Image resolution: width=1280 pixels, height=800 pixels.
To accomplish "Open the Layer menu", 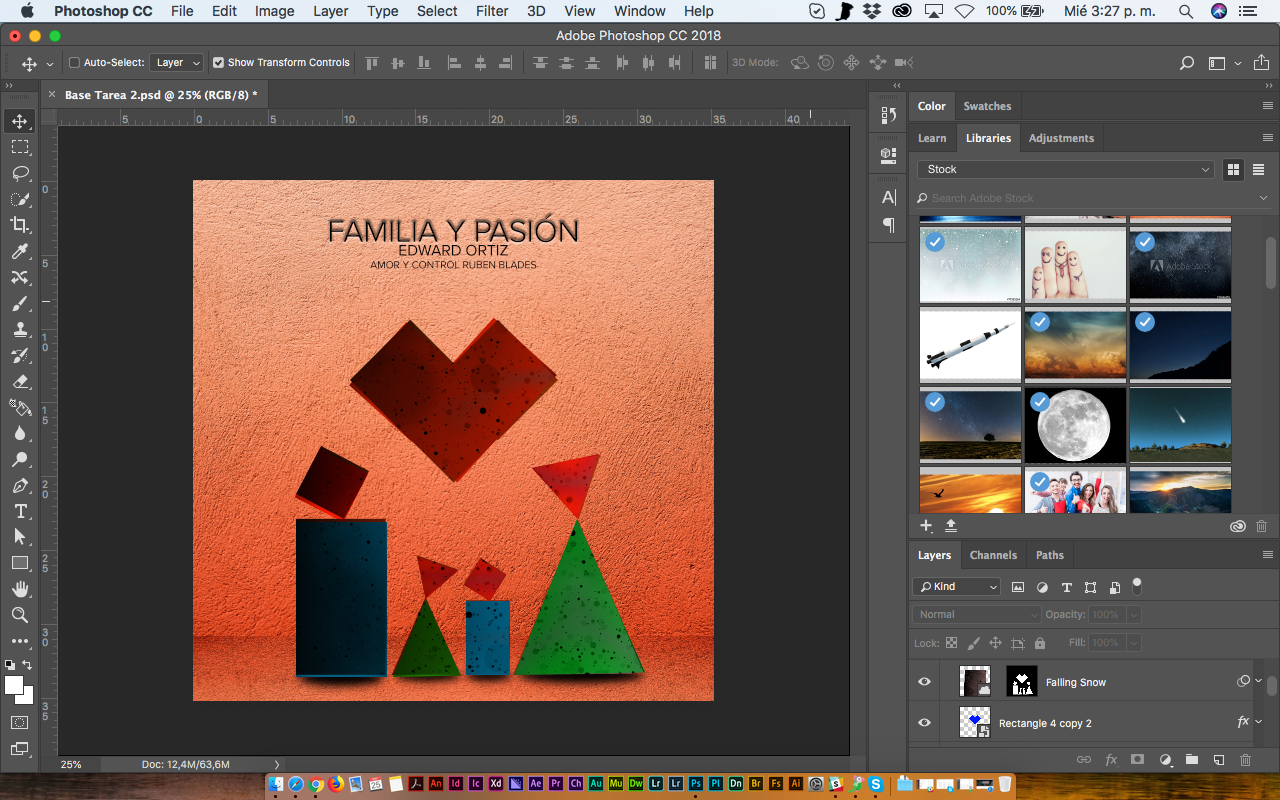I will coord(330,11).
